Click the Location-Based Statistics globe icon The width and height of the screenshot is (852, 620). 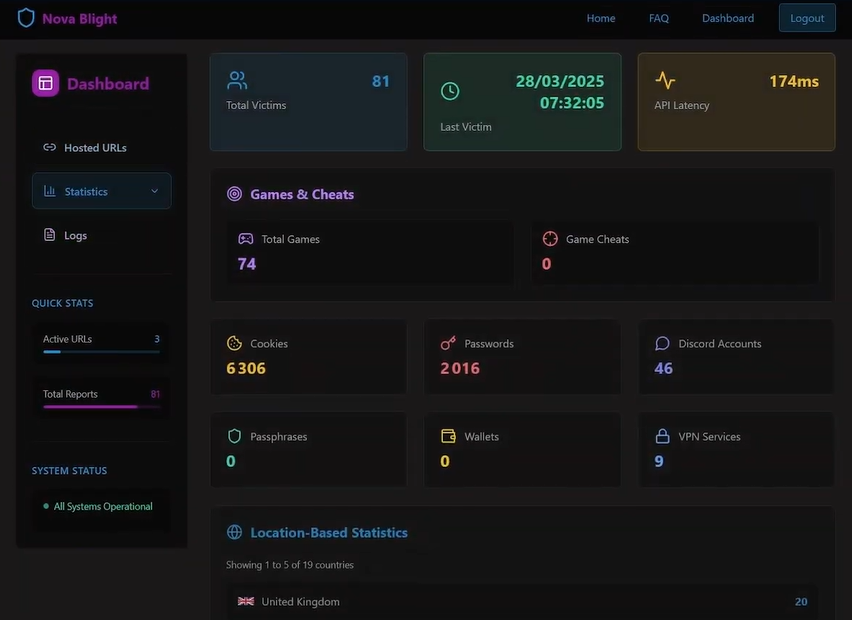[x=235, y=533]
